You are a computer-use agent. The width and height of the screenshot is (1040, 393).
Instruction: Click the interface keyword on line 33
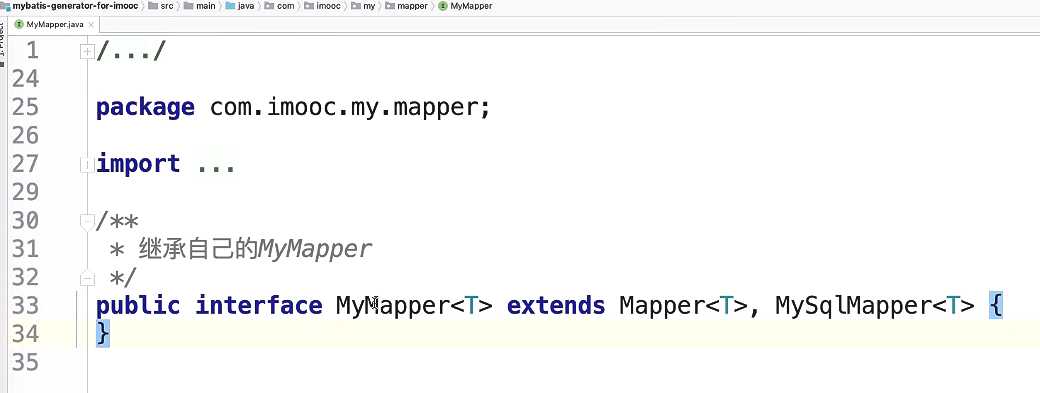tap(259, 306)
